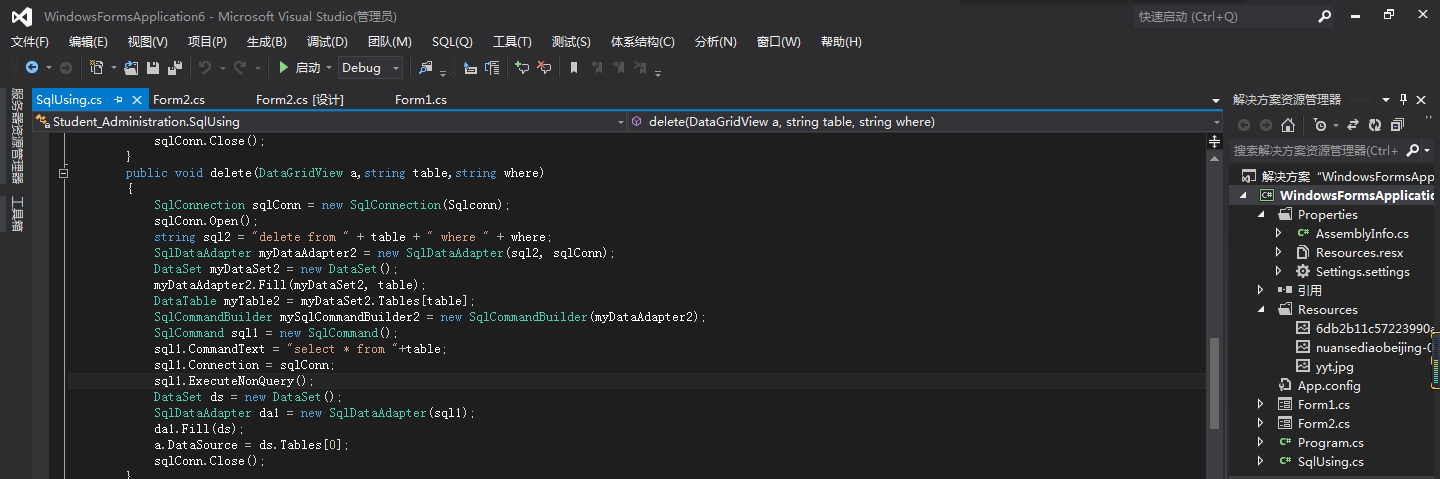The image size is (1440, 479).
Task: Uncomment selected lines via toolbar icon
Action: point(544,68)
